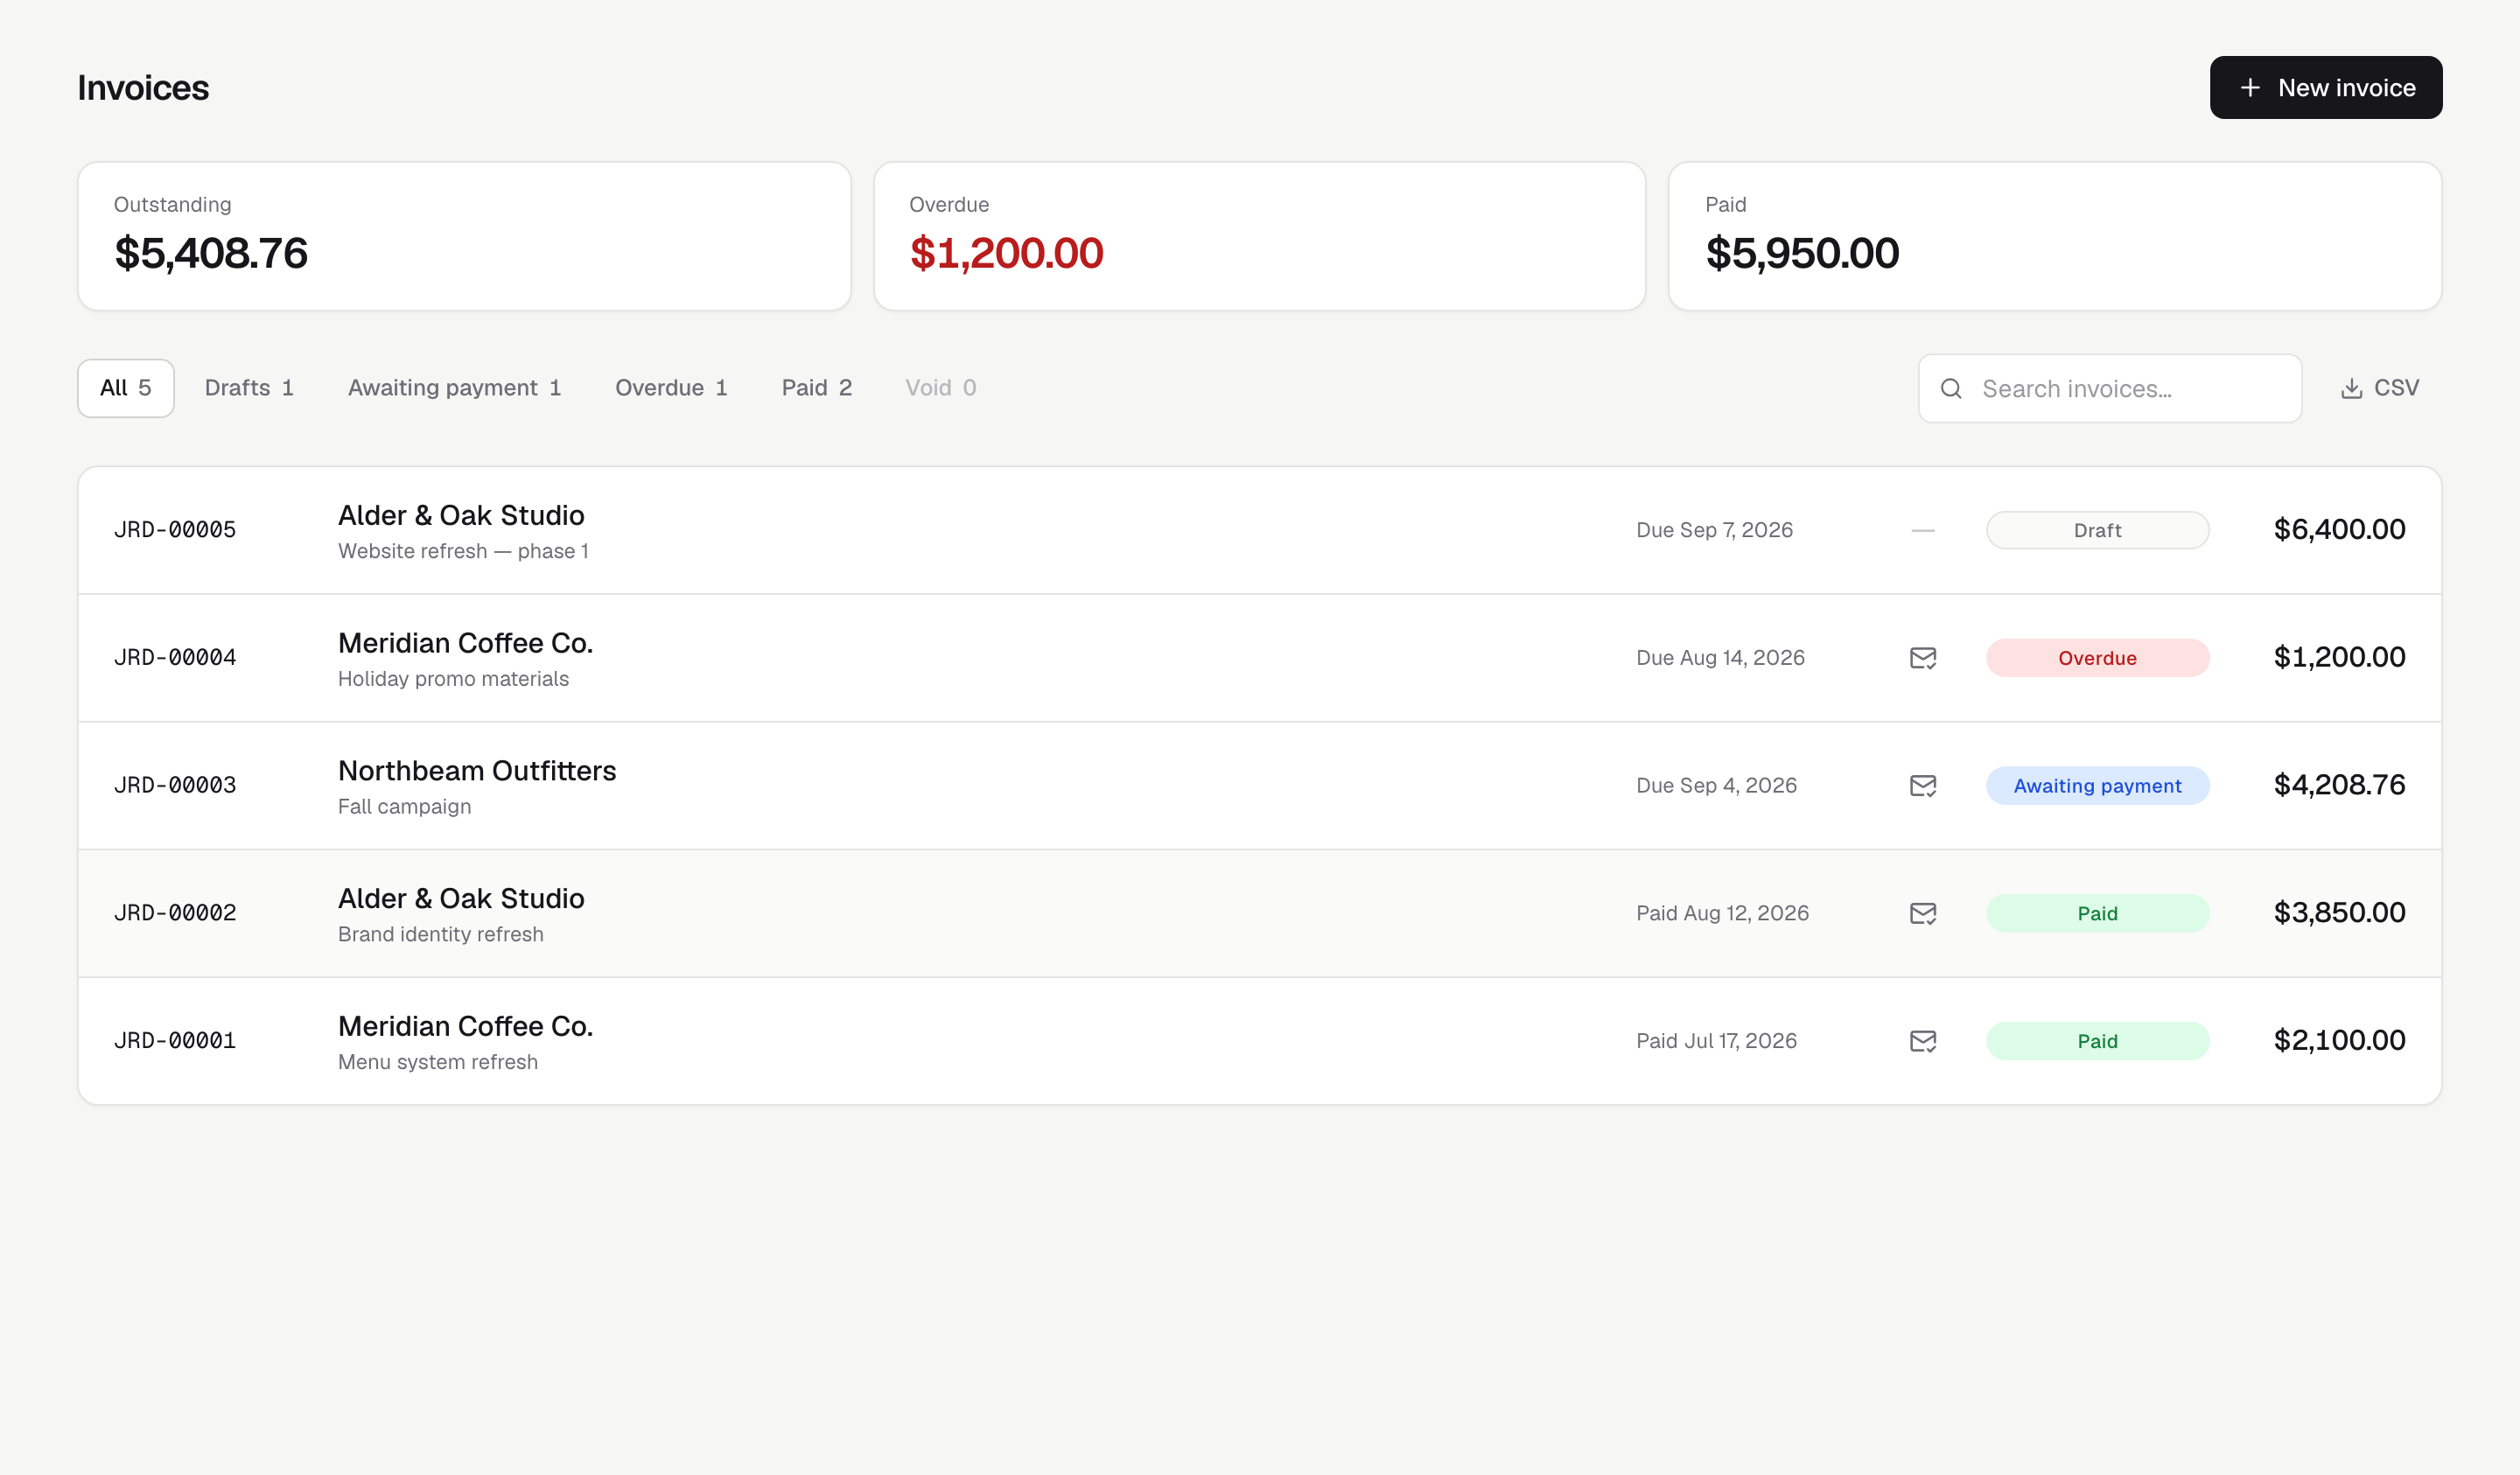Image resolution: width=2520 pixels, height=1475 pixels.
Task: Open the Overdue filter tab
Action: (671, 388)
